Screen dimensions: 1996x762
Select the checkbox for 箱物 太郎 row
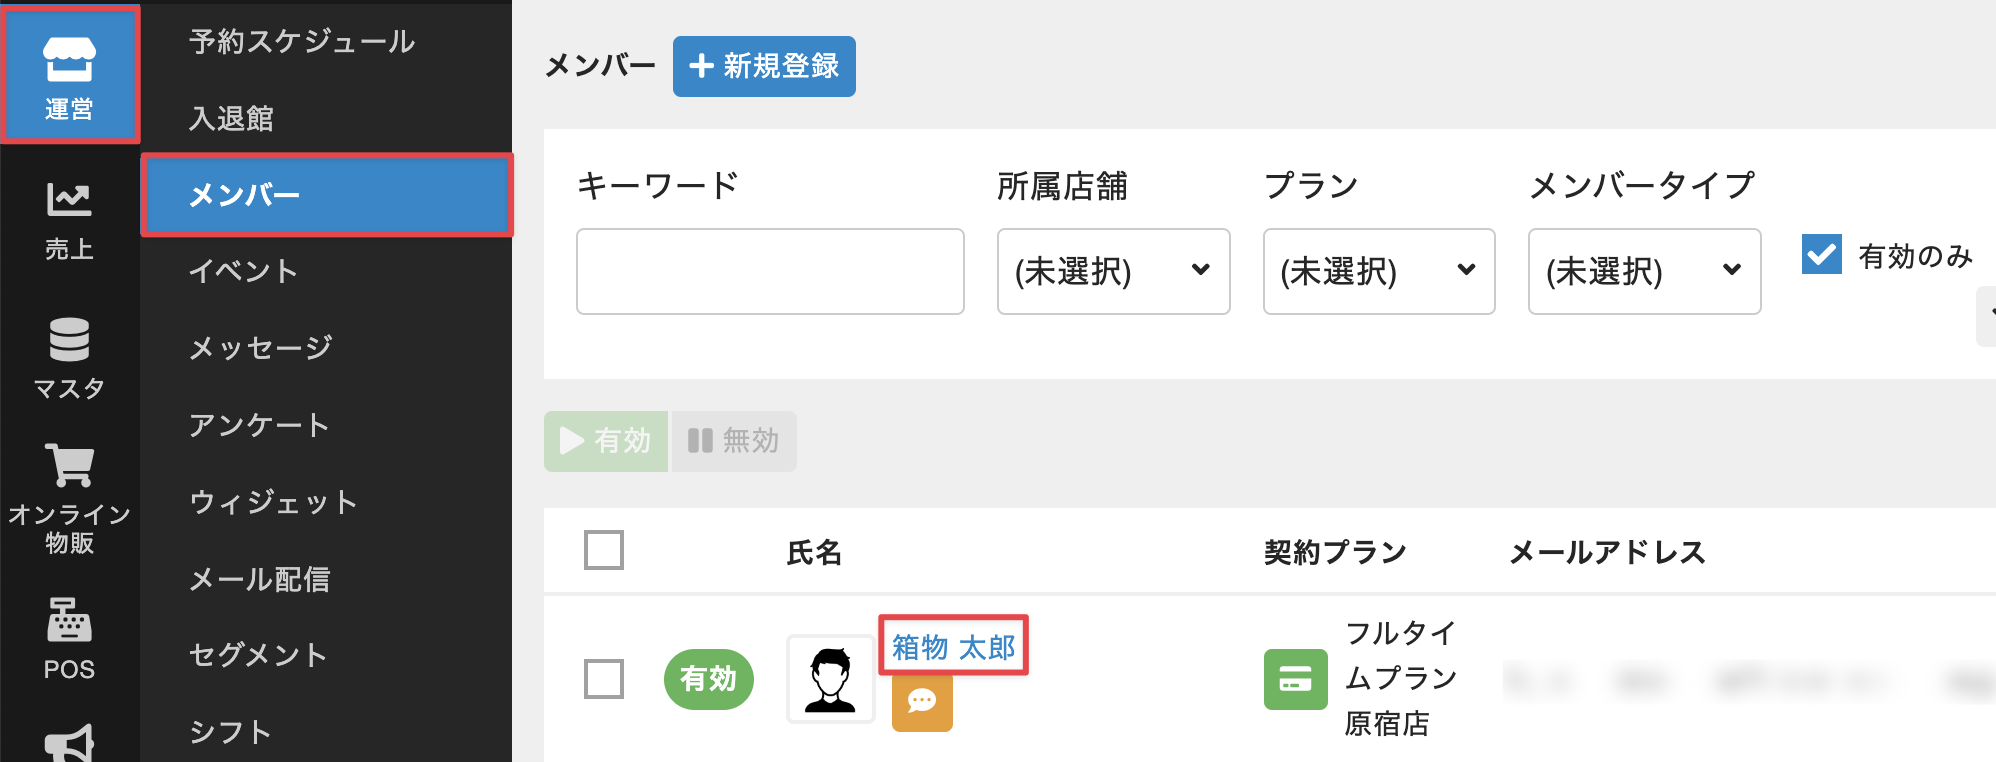[604, 679]
